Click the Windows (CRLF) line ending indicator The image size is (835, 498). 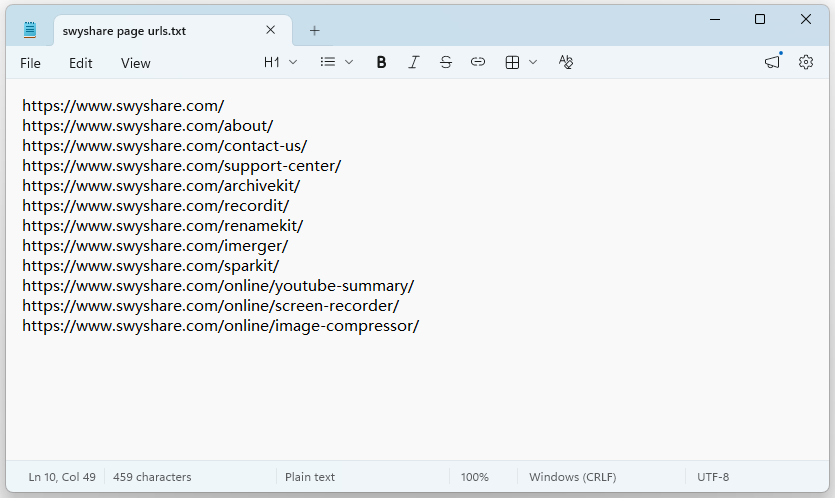[572, 477]
